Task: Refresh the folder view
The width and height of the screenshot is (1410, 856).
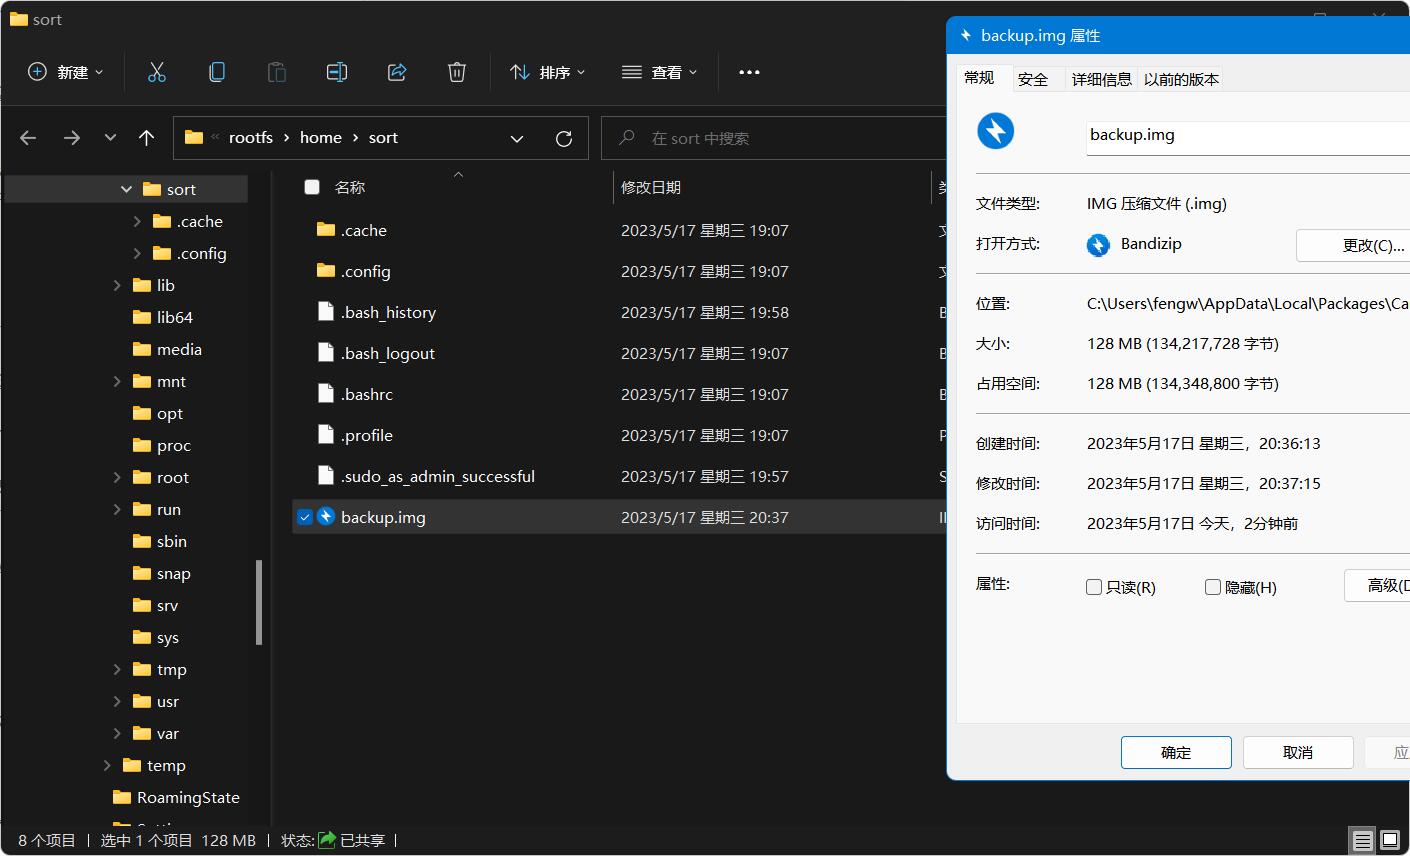Action: pyautogui.click(x=563, y=138)
